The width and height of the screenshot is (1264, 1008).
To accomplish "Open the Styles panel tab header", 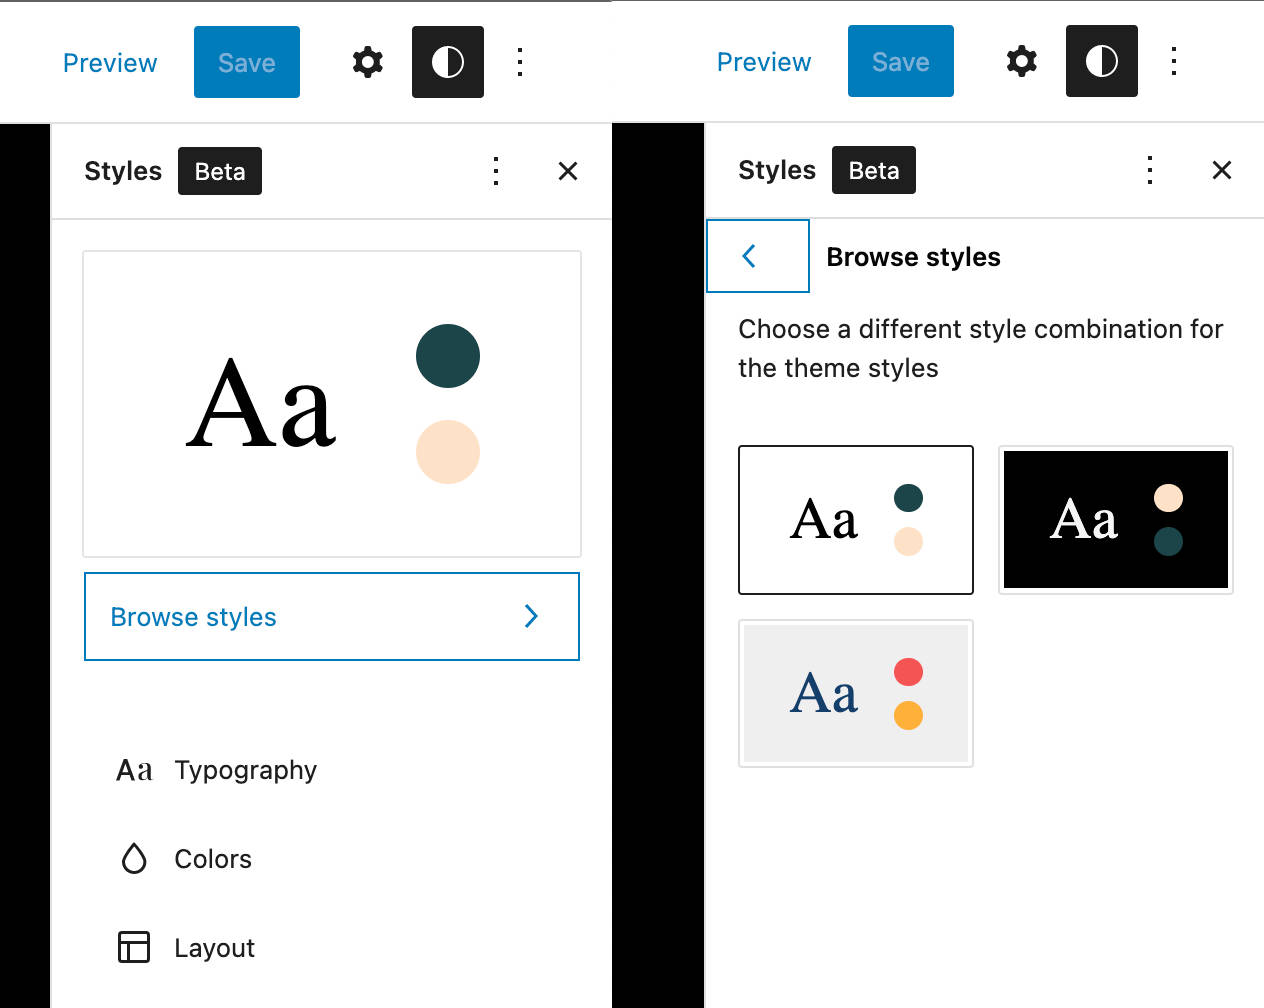I will click(x=122, y=171).
